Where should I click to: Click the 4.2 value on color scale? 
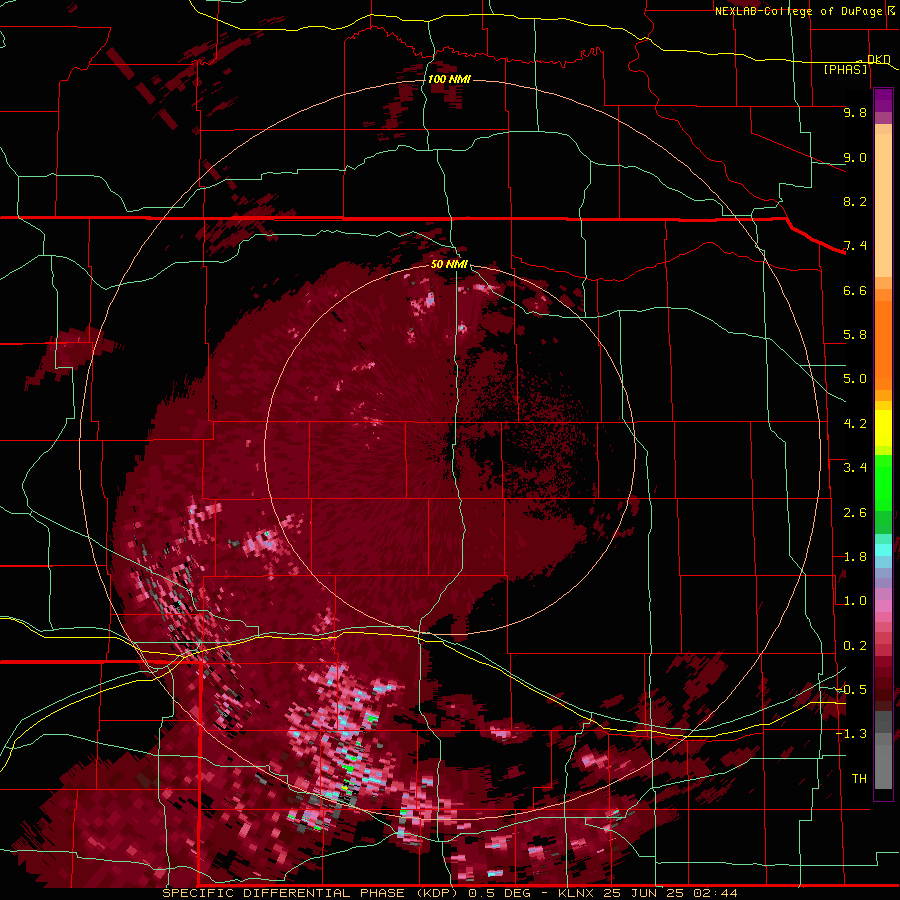coord(855,424)
